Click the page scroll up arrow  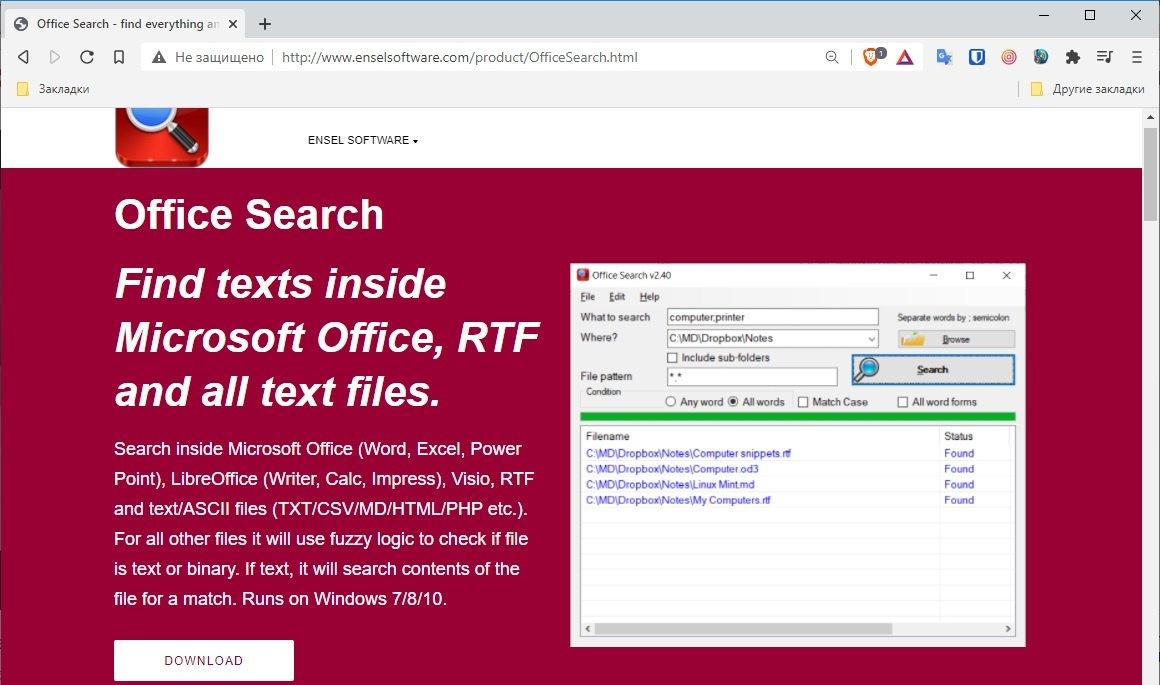point(1150,117)
